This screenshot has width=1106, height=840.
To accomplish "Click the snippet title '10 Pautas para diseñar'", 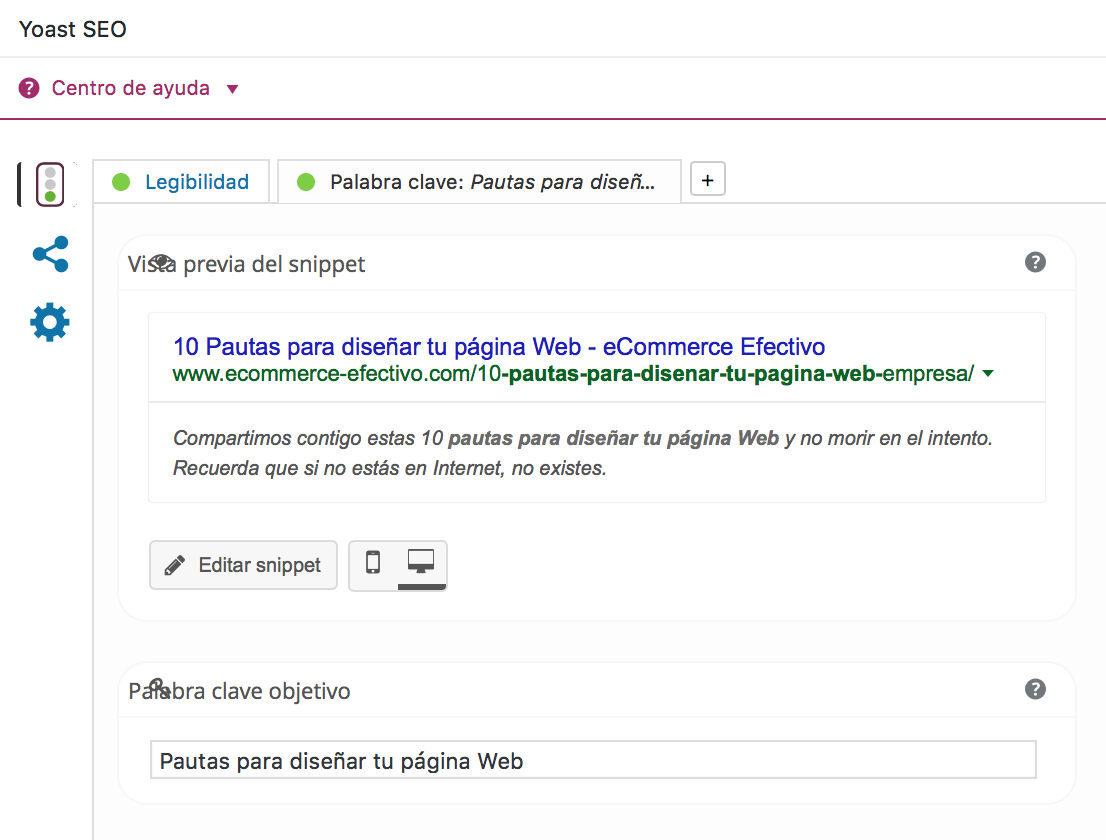I will click(499, 347).
